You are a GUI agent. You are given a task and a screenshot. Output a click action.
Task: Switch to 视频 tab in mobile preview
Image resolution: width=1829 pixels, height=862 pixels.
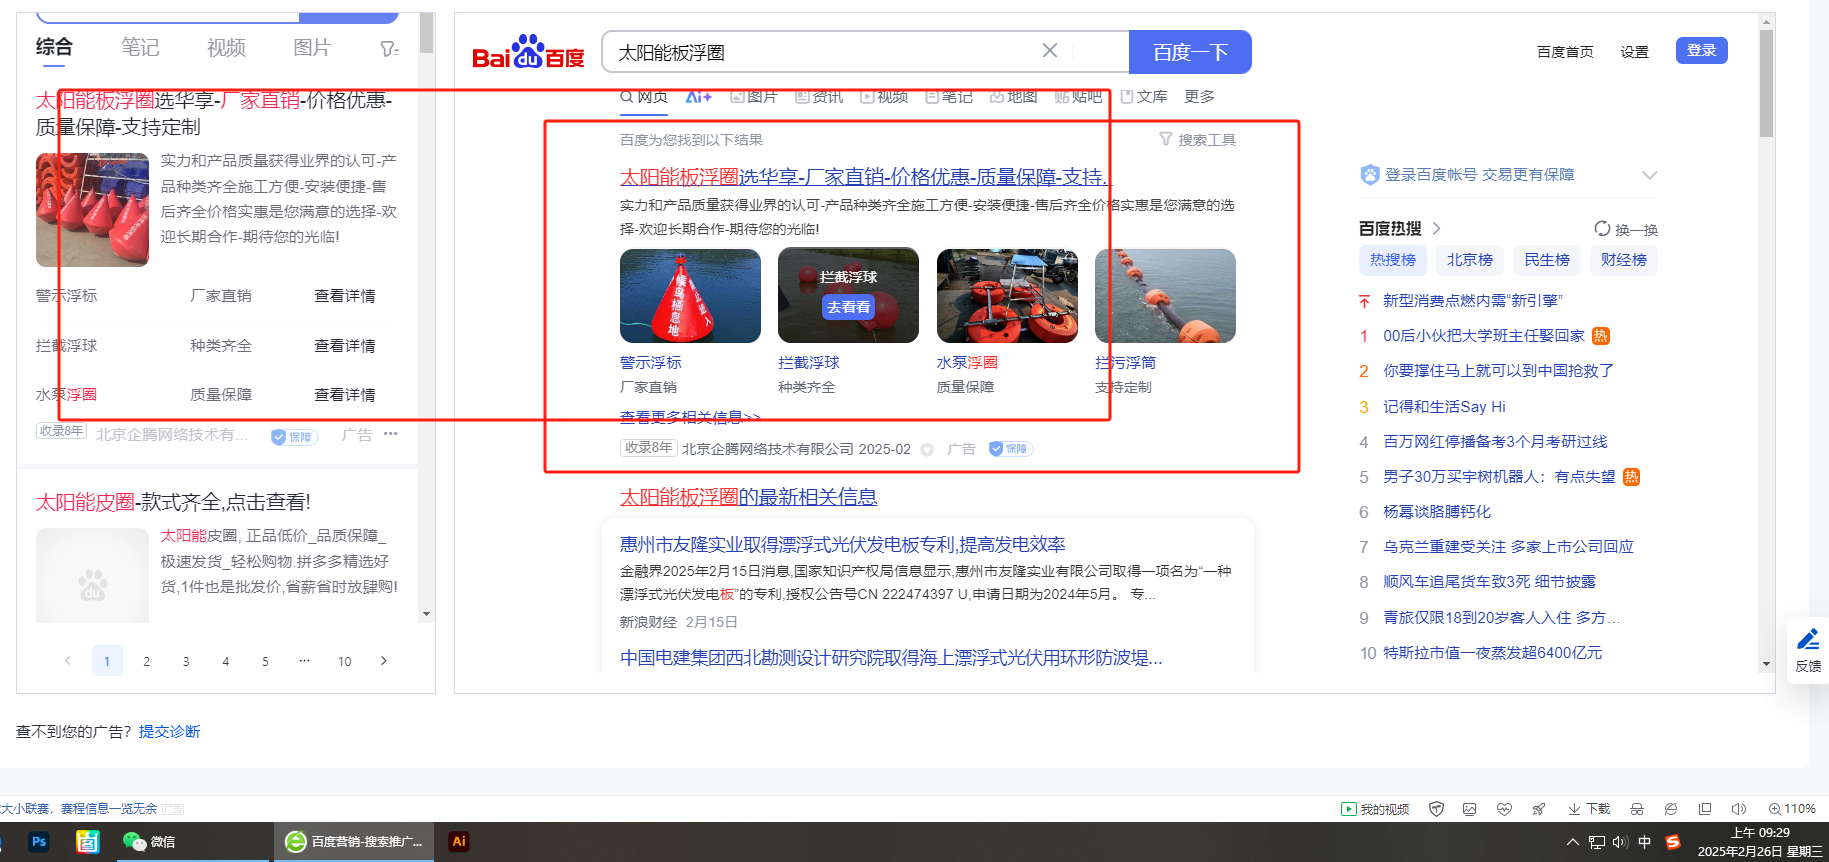226,47
